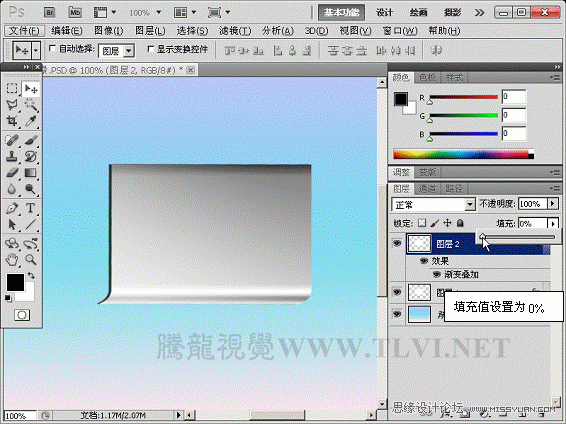This screenshot has width=566, height=424.
Task: Switch to the 通道 tab
Action: (x=427, y=188)
